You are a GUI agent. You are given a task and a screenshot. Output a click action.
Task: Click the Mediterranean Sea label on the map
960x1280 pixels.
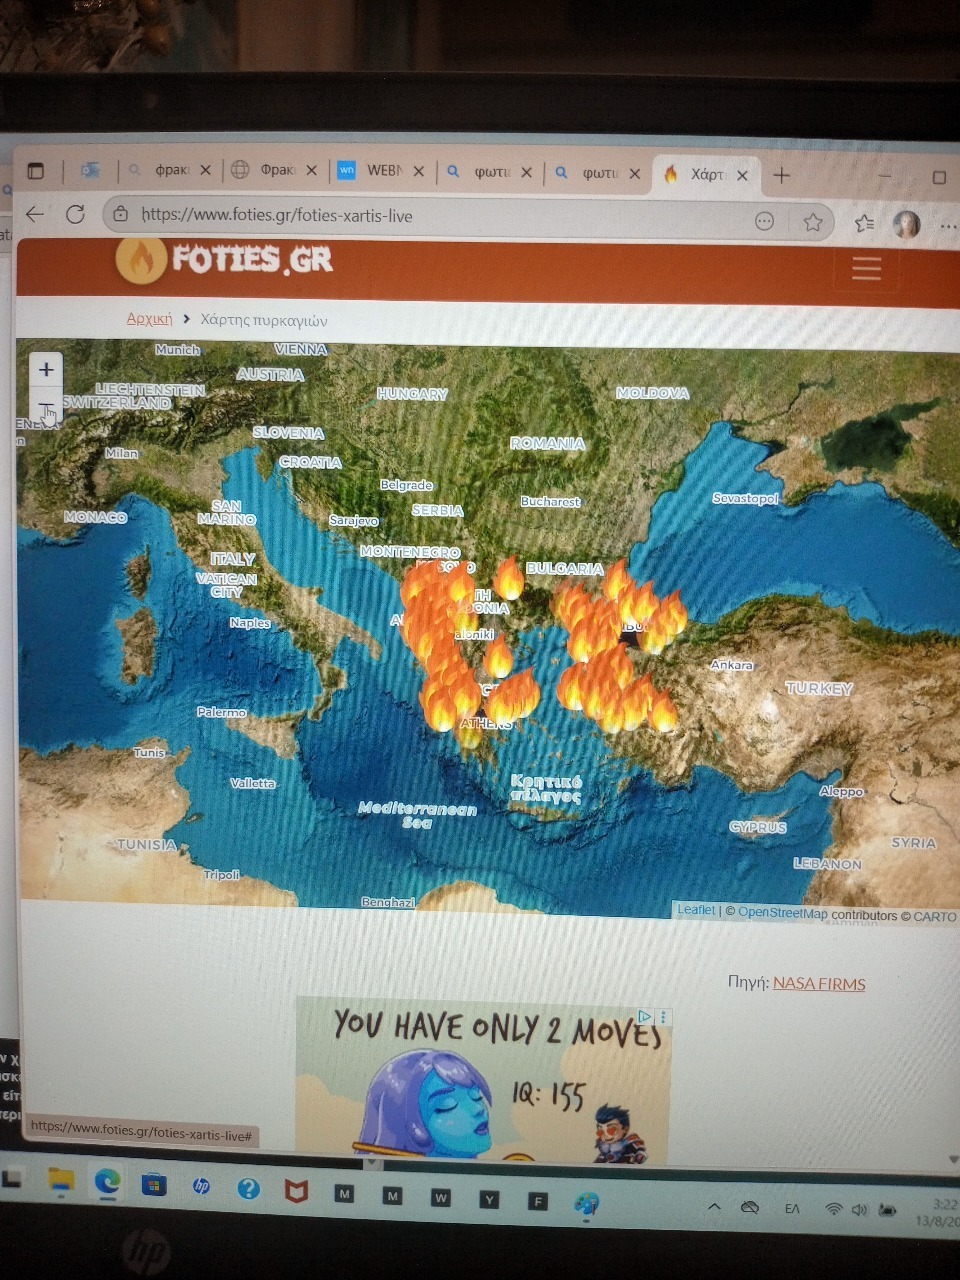[417, 815]
